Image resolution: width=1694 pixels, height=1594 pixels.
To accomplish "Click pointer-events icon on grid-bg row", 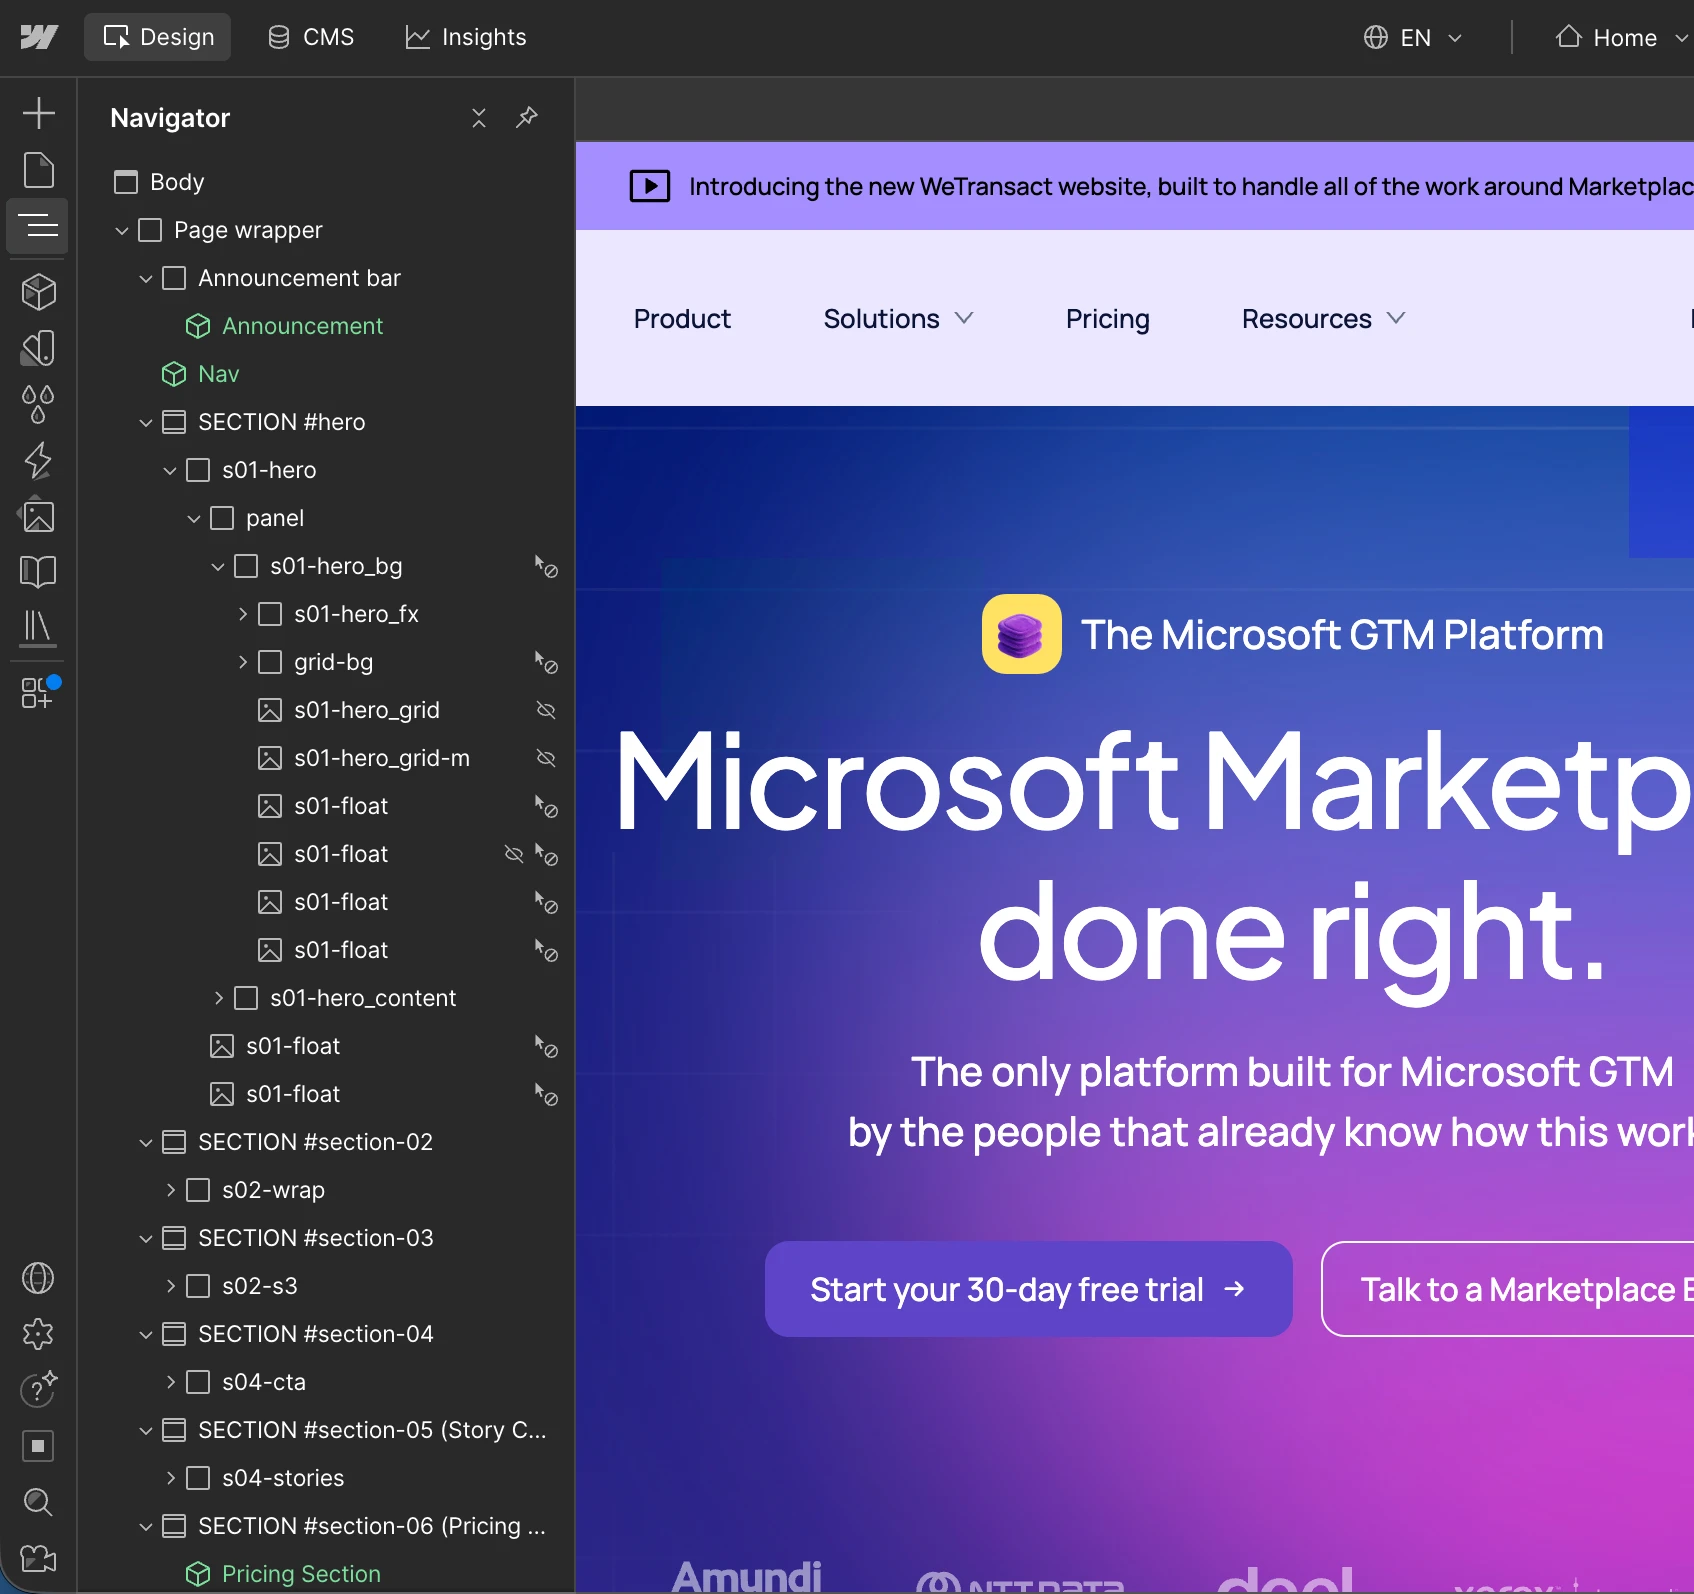I will (546, 662).
